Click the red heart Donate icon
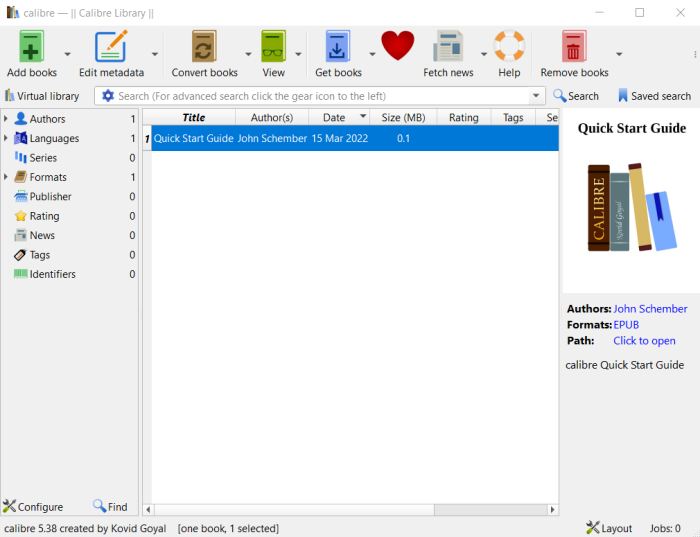The height and width of the screenshot is (537, 700). click(x=397, y=46)
